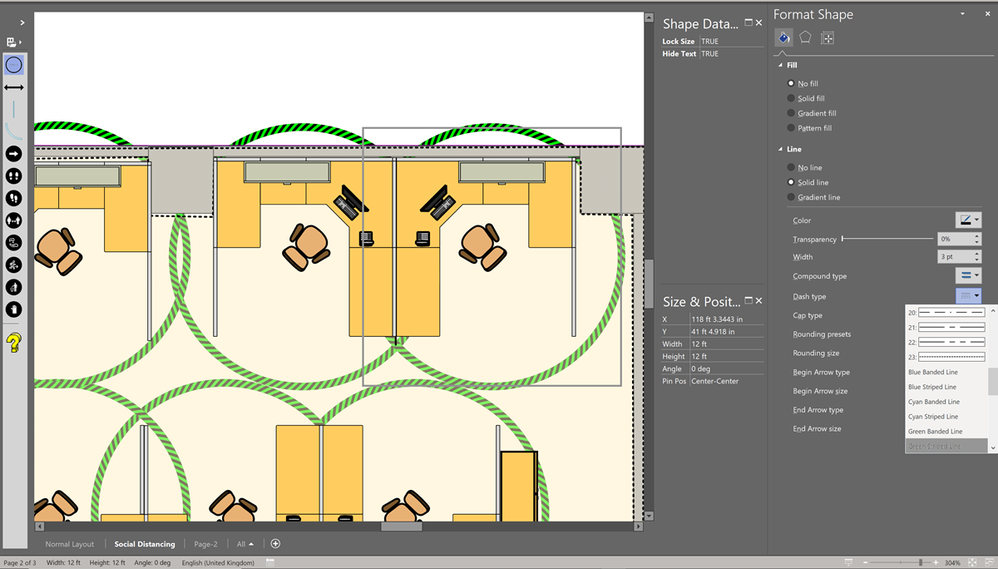Open the Compound type dropdown
This screenshot has height=569, width=998.
click(968, 276)
